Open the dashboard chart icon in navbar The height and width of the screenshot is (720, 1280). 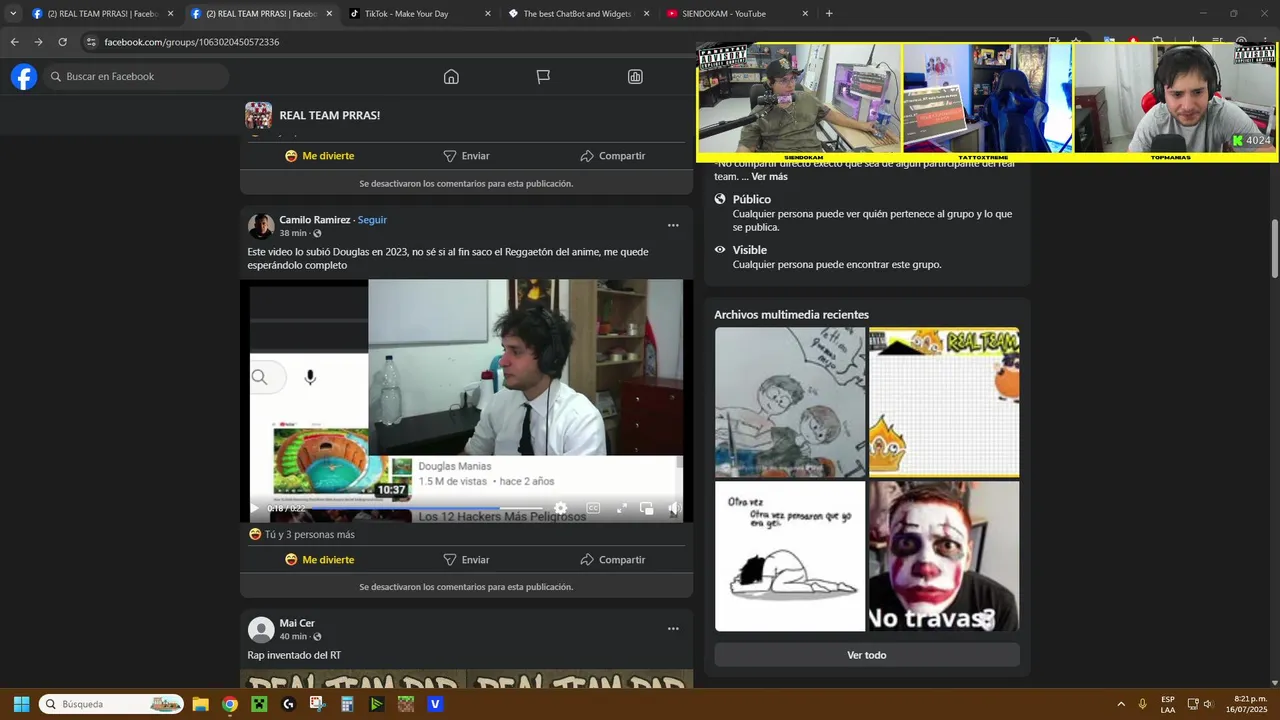coord(635,77)
